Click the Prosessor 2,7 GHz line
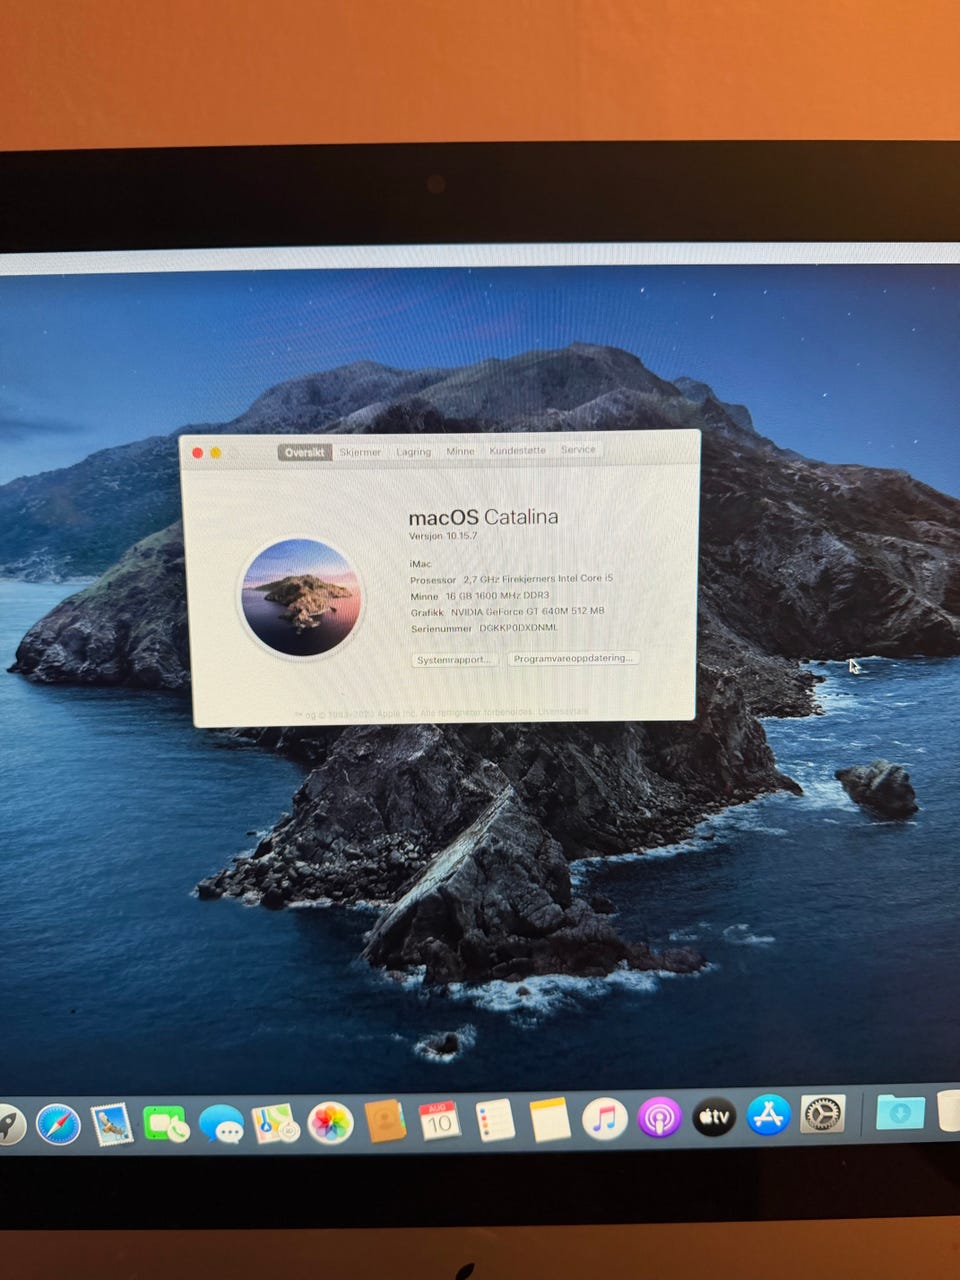 [x=511, y=579]
